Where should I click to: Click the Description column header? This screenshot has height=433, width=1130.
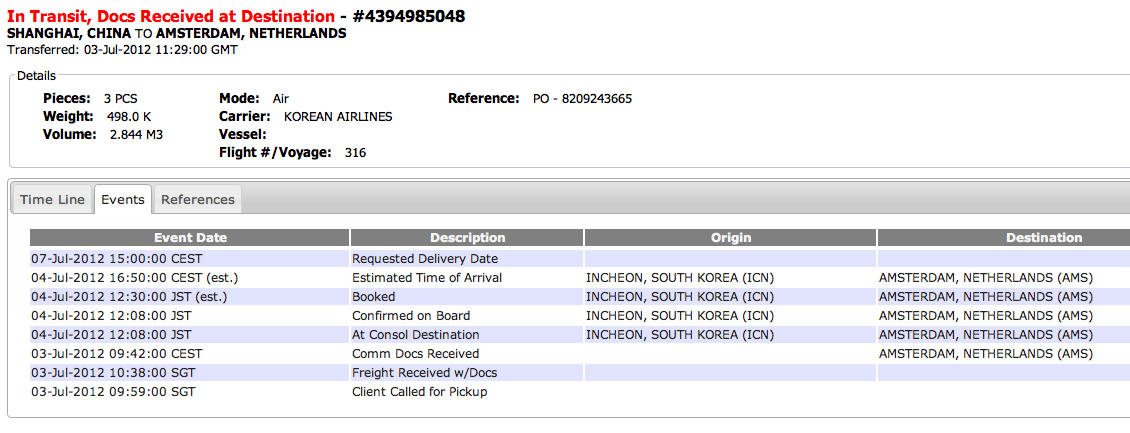click(x=467, y=238)
